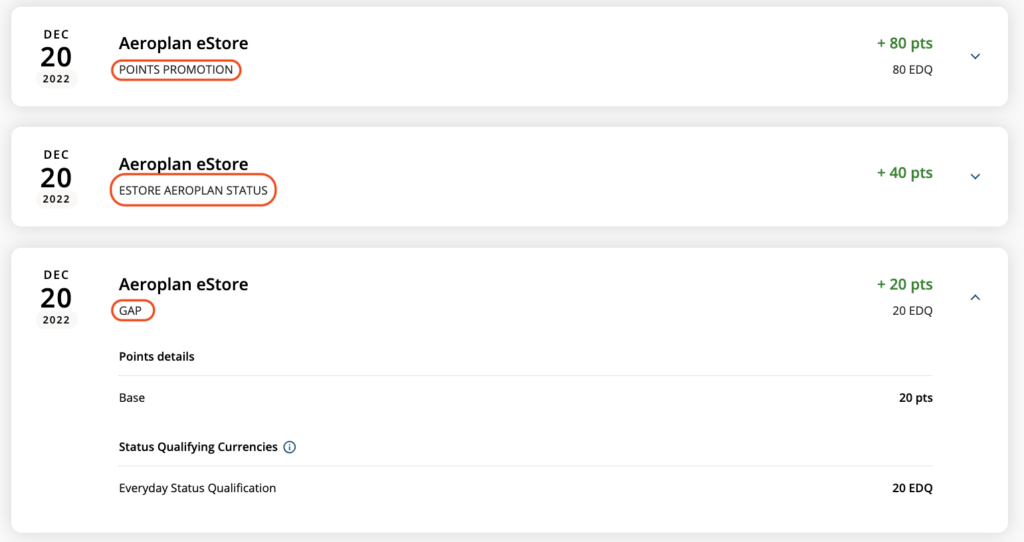Click the green +20 pts amount
The image size is (1024, 542).
[x=904, y=285]
